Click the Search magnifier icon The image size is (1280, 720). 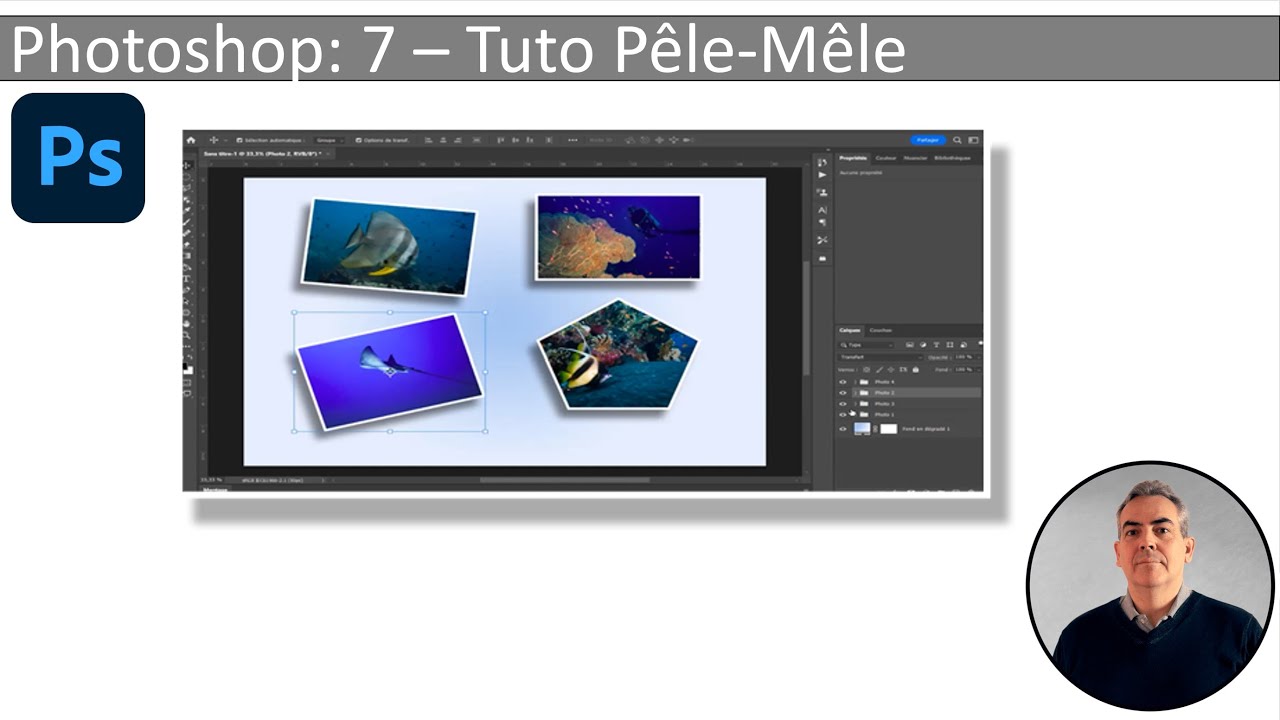pyautogui.click(x=957, y=140)
